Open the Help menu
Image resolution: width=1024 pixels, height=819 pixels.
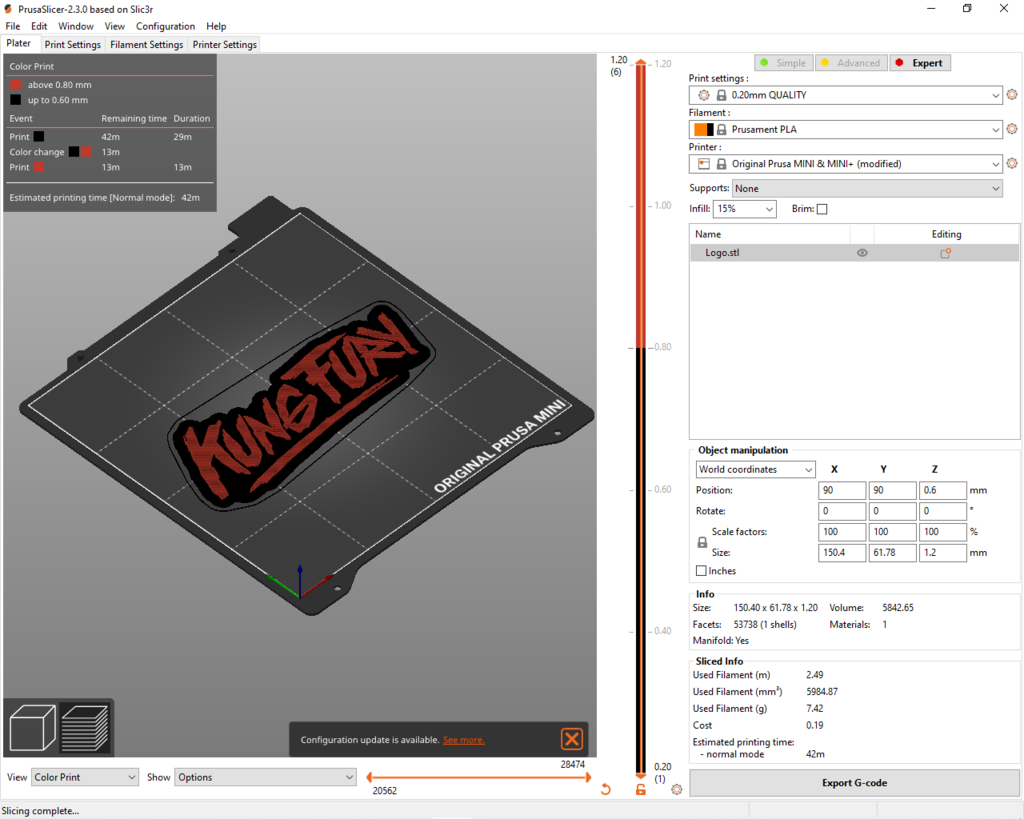click(216, 26)
